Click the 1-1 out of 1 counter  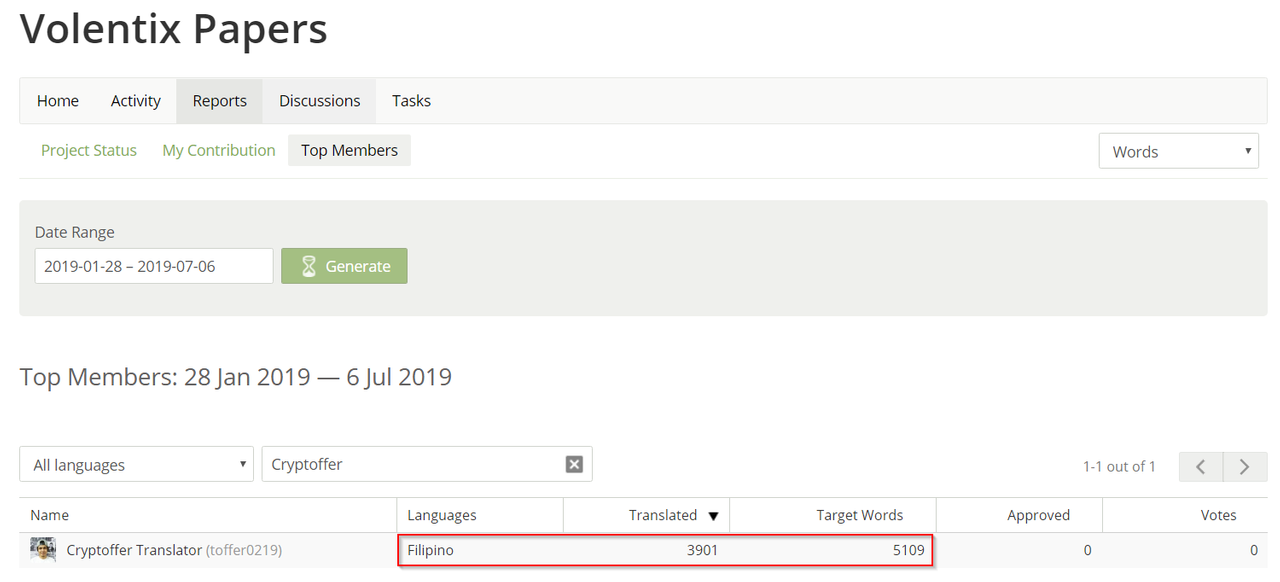[1119, 466]
